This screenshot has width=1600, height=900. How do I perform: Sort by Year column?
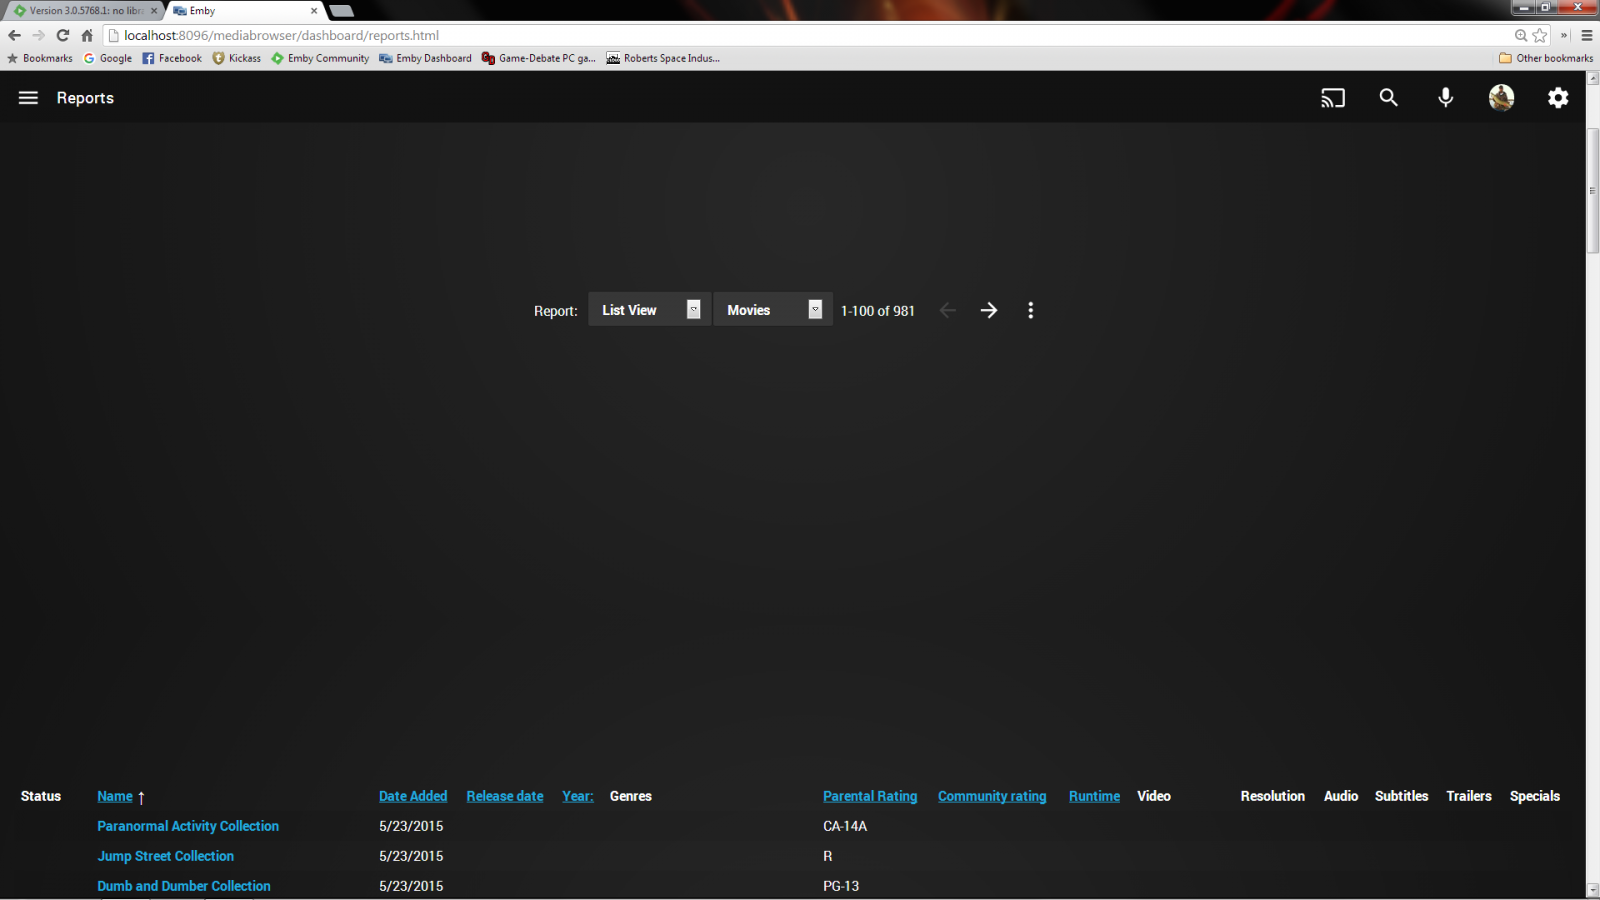point(578,796)
